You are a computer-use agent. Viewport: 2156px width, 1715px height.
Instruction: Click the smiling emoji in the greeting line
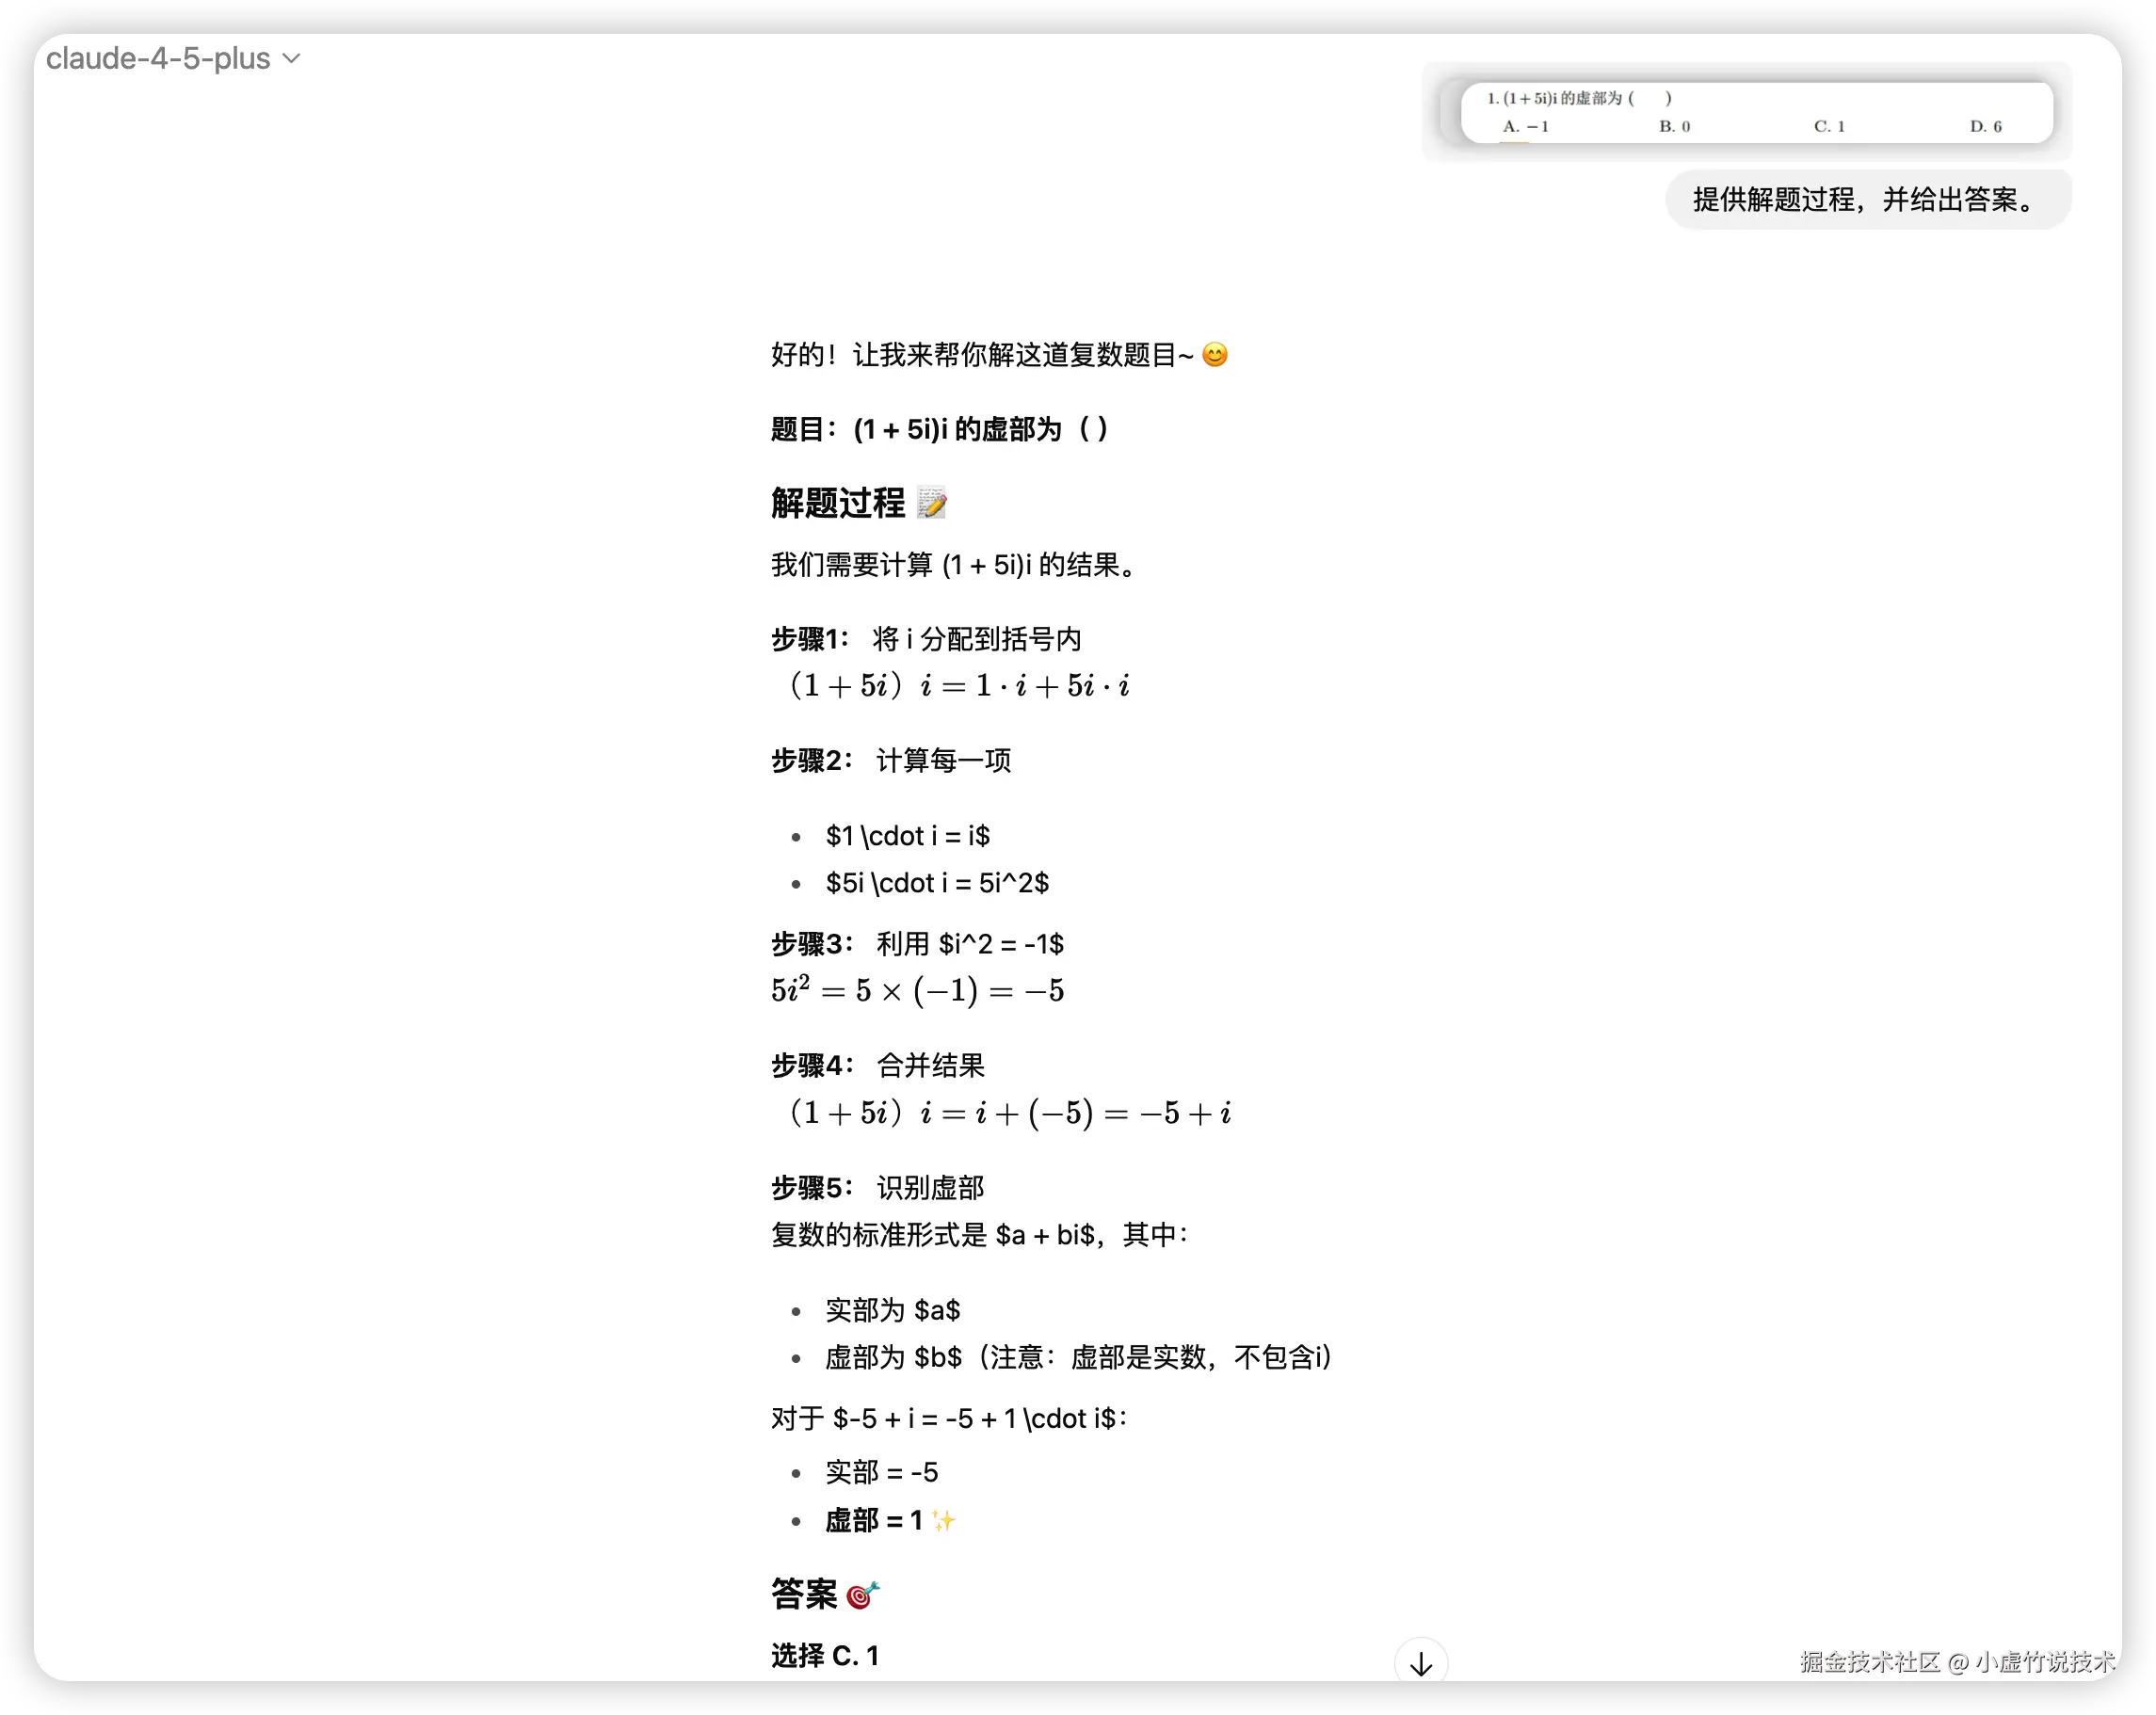1216,354
